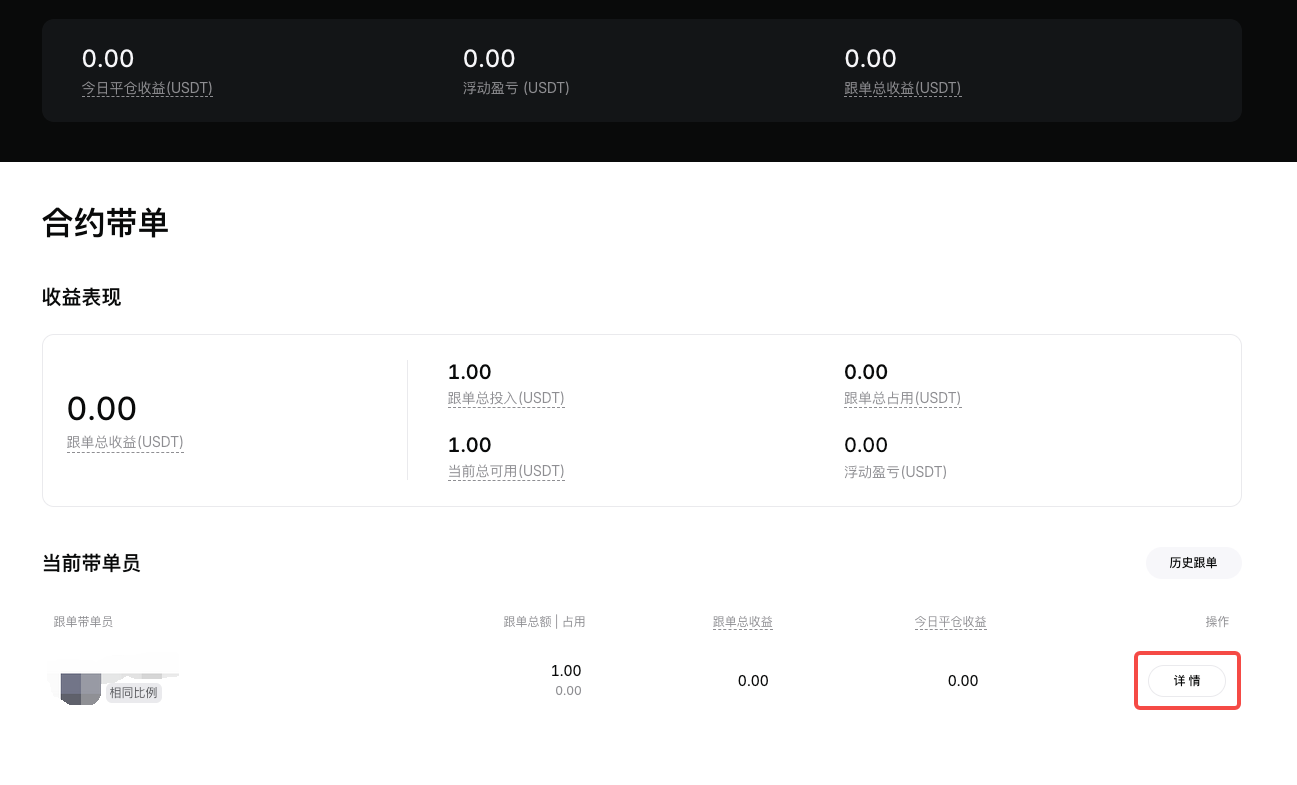Viewport: 1297px width, 785px height.
Task: Click the 相同比例 tag beside trader
Action: (133, 693)
